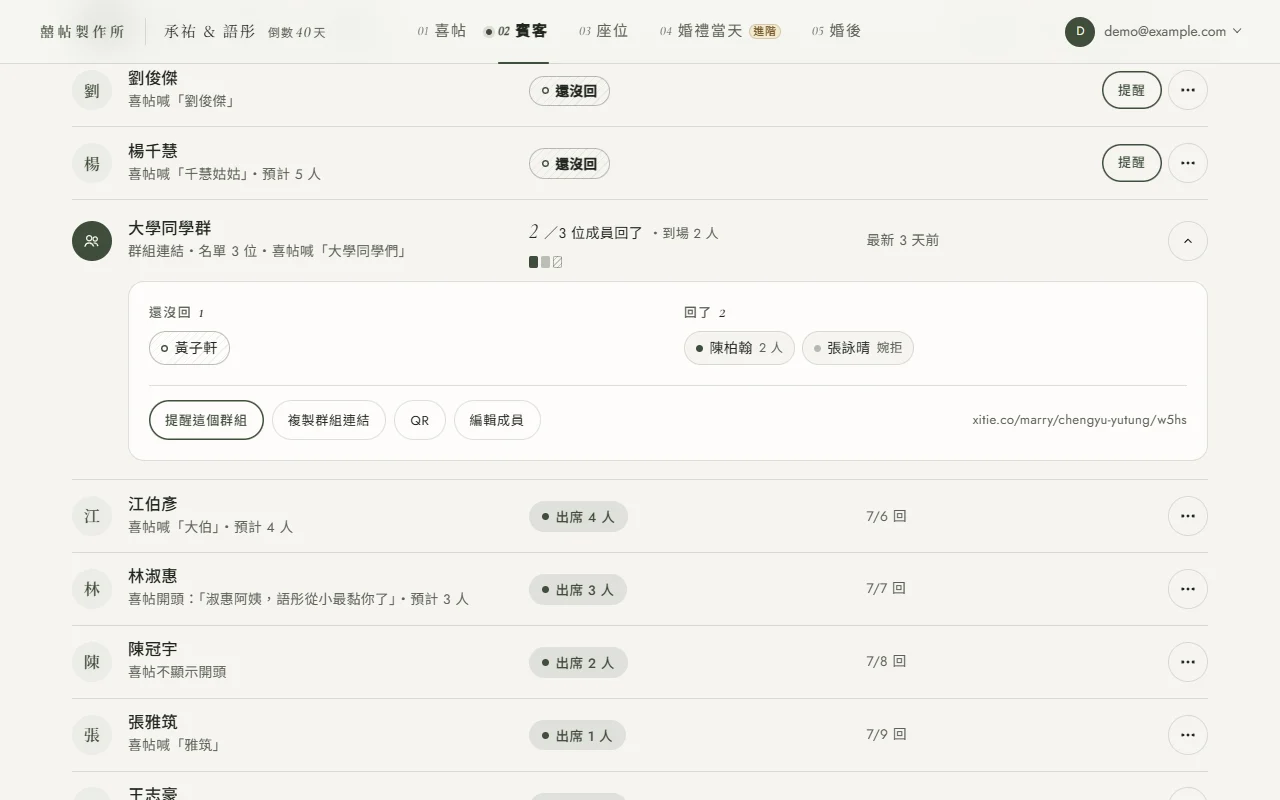1280x800 pixels.
Task: Click the 林 avatar circle
Action: coord(92,590)
